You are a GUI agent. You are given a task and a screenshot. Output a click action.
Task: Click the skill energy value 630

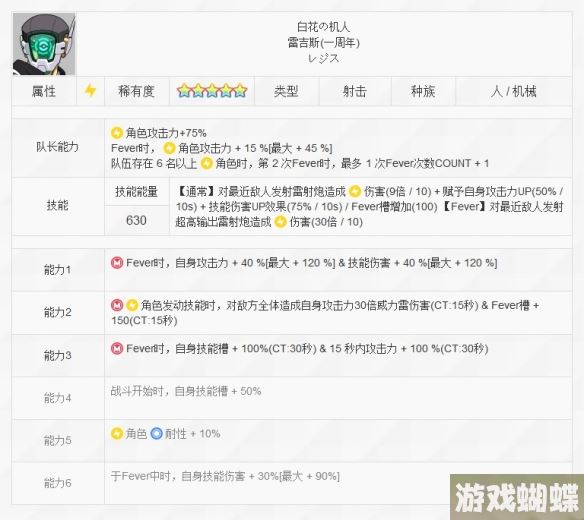point(136,220)
